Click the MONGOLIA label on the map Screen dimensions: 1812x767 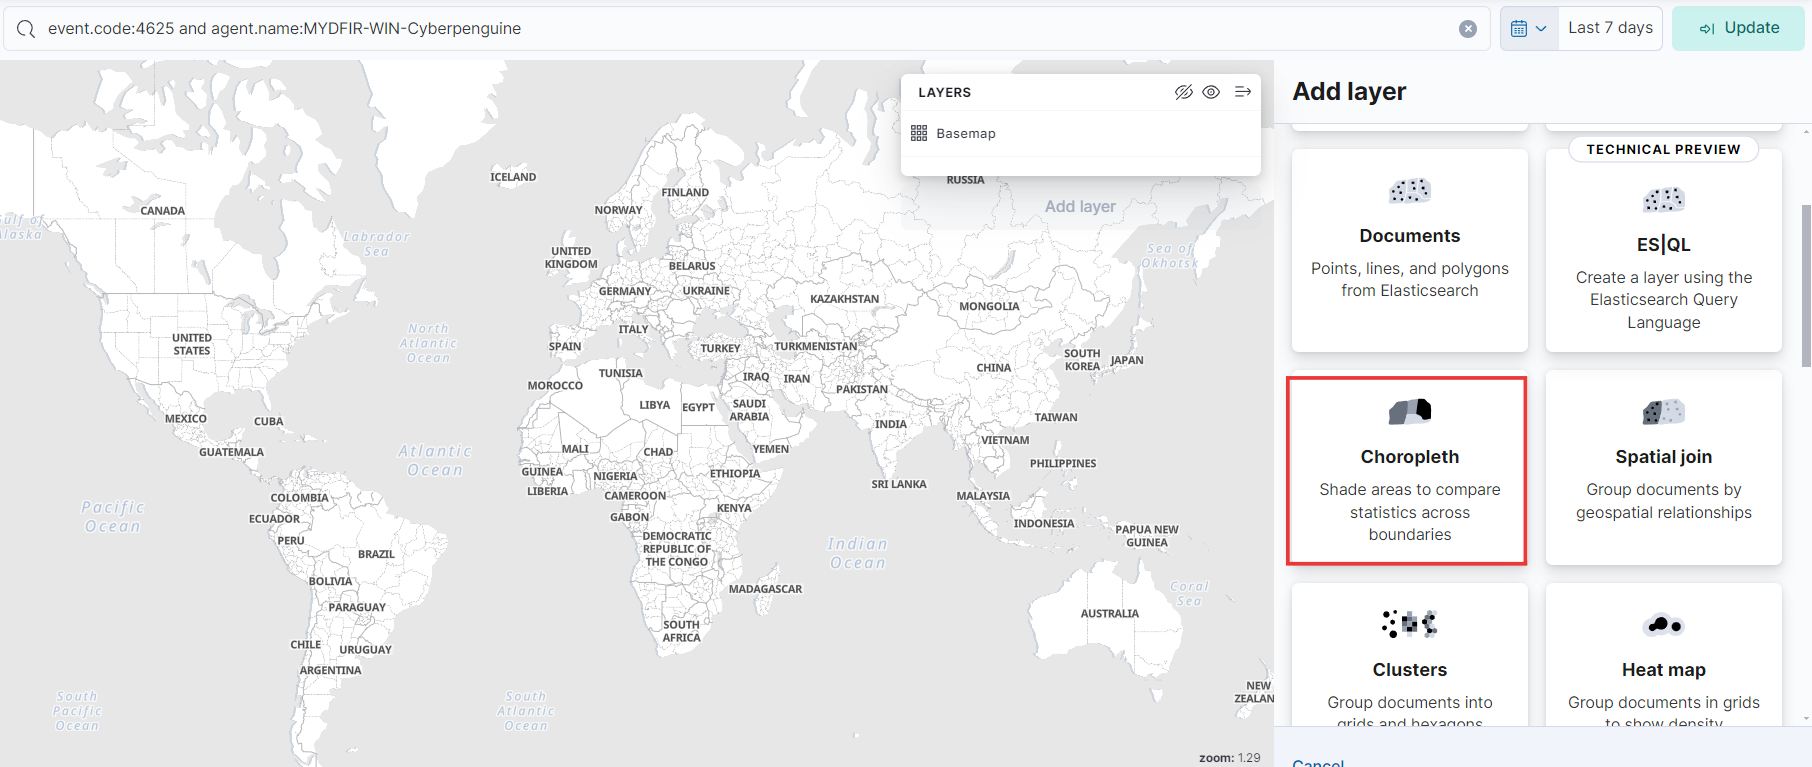pyautogui.click(x=990, y=307)
